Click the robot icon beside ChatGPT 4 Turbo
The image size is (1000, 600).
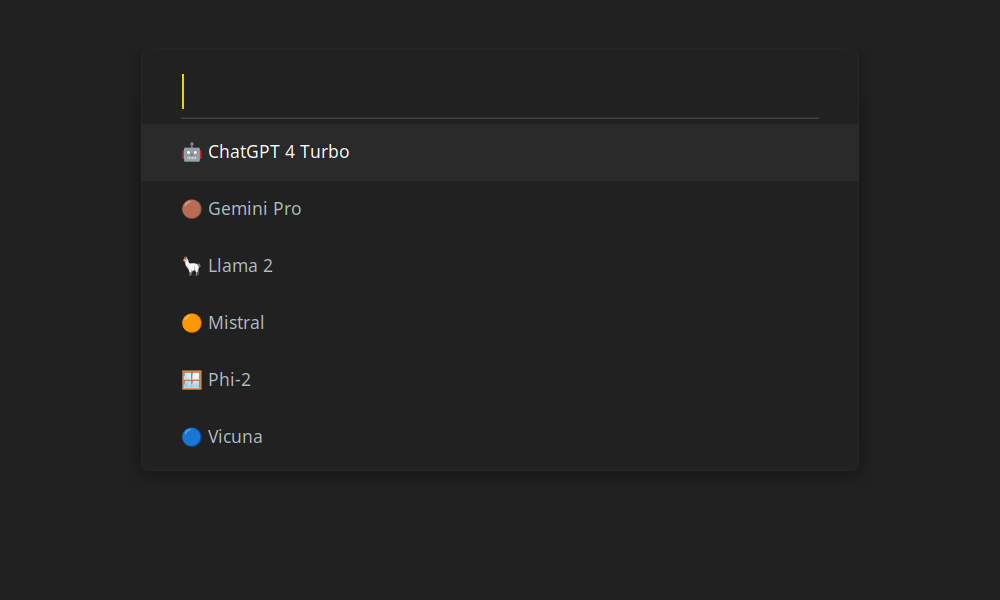tap(191, 152)
